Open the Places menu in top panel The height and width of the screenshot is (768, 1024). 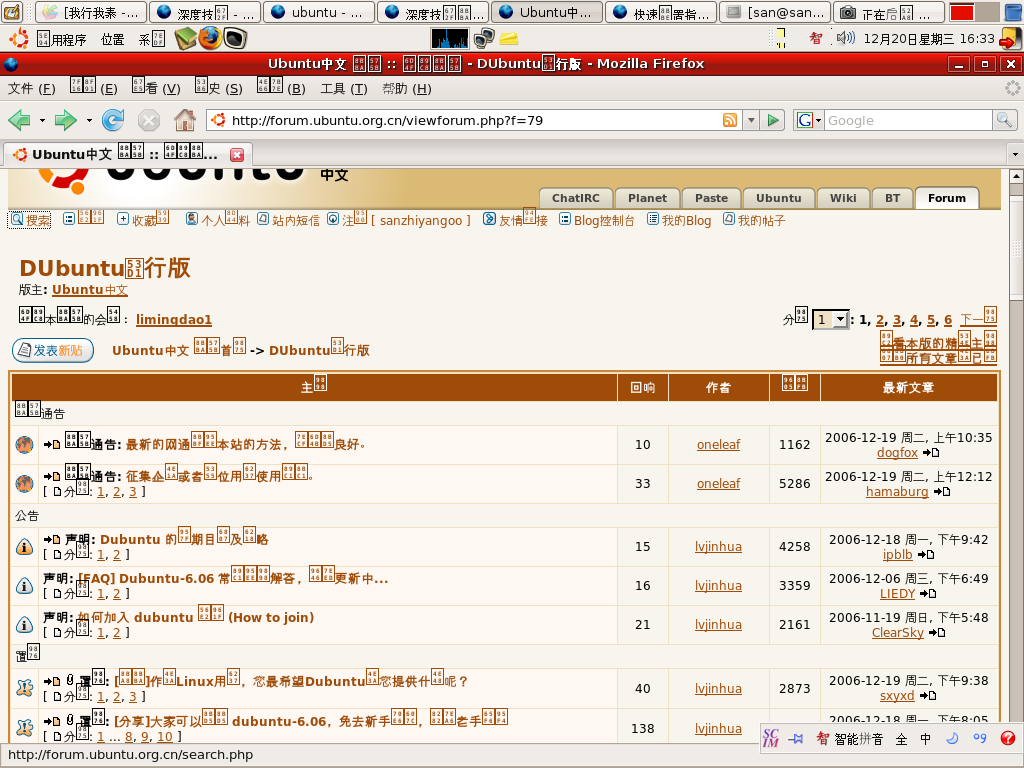112,39
